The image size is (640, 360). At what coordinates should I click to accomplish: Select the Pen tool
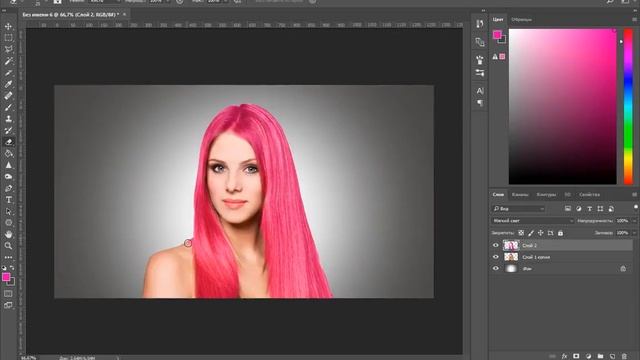coord(8,188)
